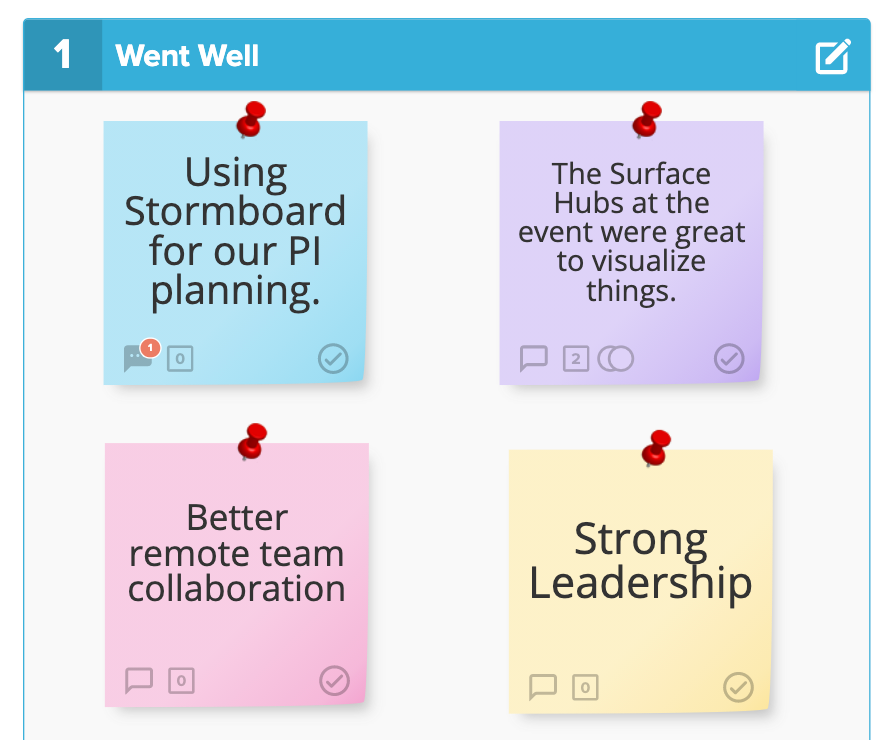This screenshot has width=876, height=740.
Task: Click the Went Well section title
Action: [187, 55]
